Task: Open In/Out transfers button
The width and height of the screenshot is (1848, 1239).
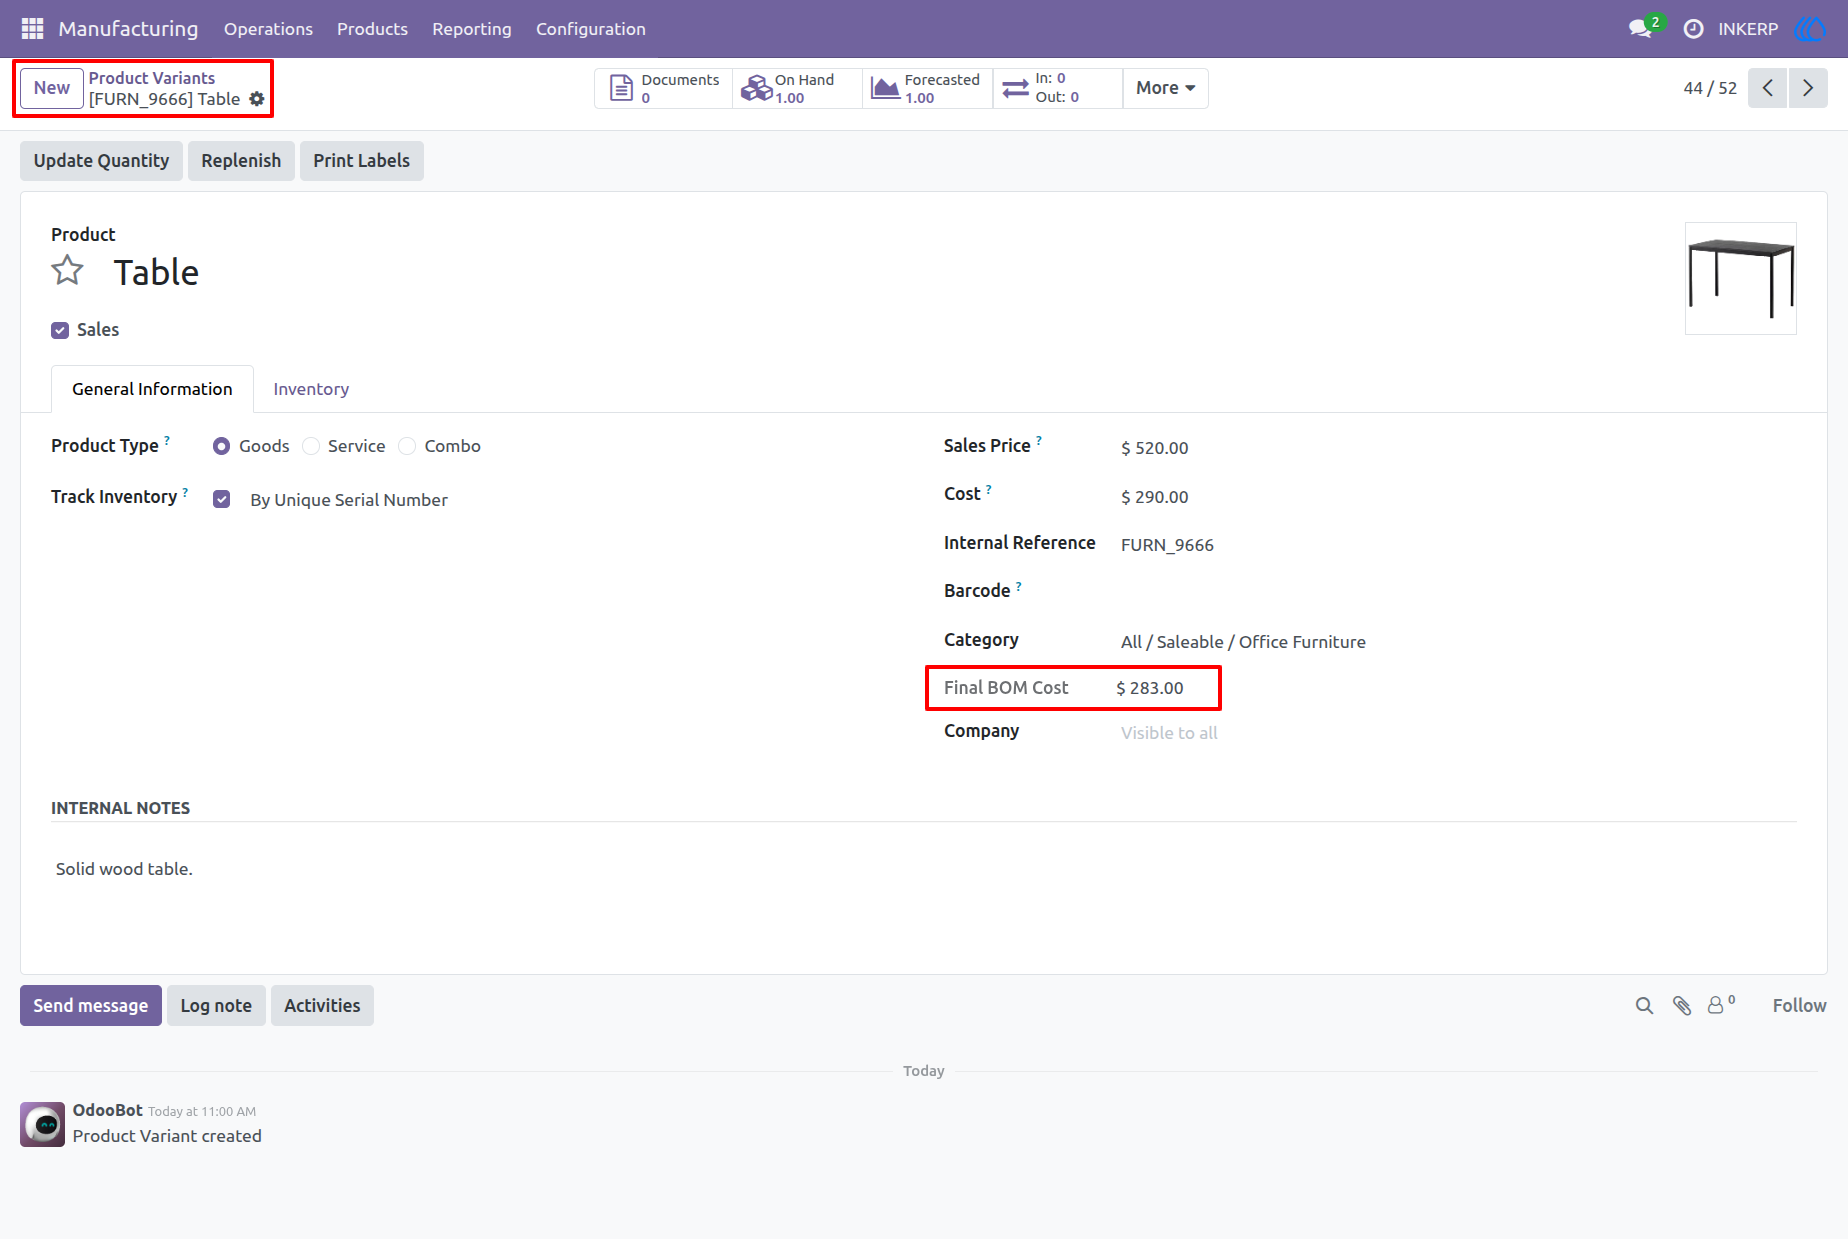Action: (1057, 88)
